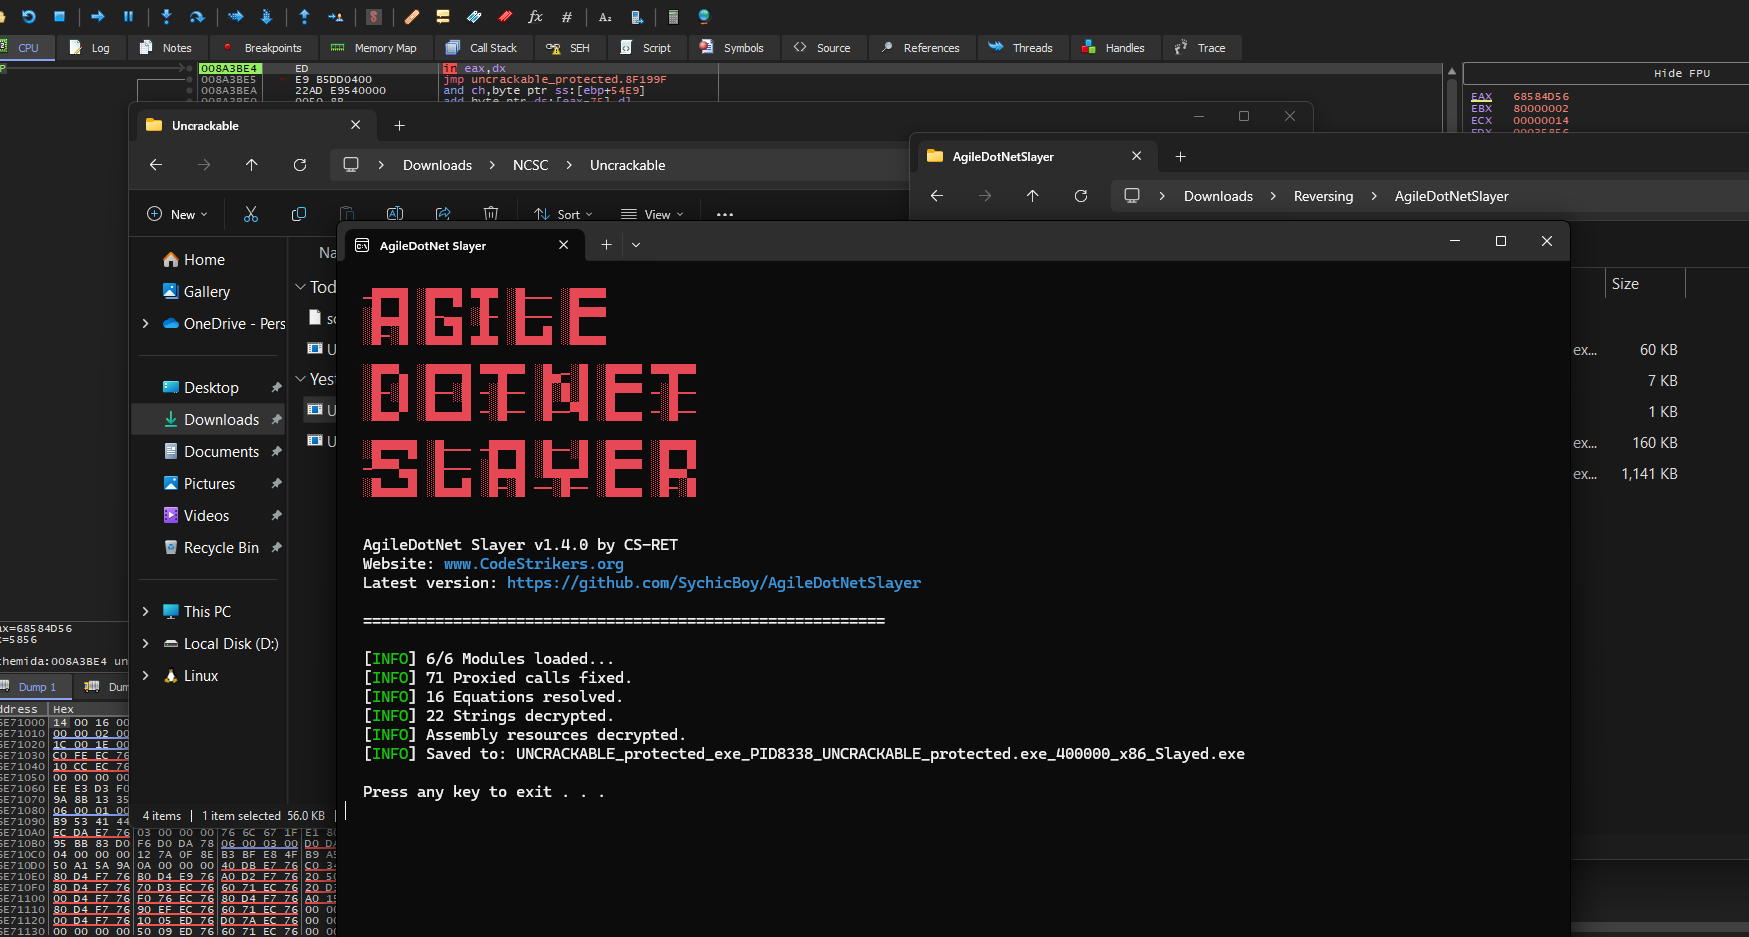Open the GitHub AgileDotNetSlayer link
This screenshot has width=1749, height=937.
[x=714, y=583]
